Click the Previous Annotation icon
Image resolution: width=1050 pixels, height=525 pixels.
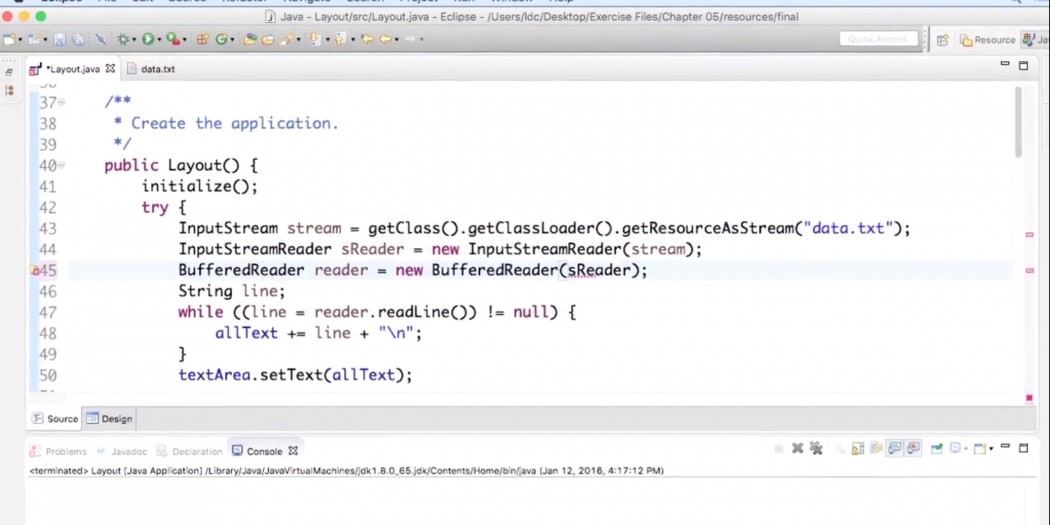click(x=340, y=40)
